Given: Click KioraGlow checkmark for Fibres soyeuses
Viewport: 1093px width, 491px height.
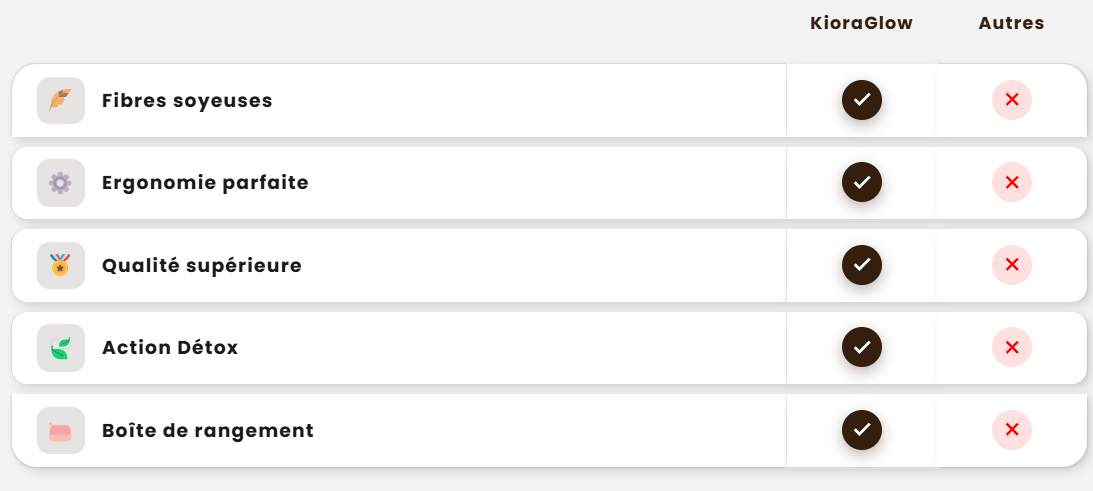Looking at the screenshot, I should (861, 100).
